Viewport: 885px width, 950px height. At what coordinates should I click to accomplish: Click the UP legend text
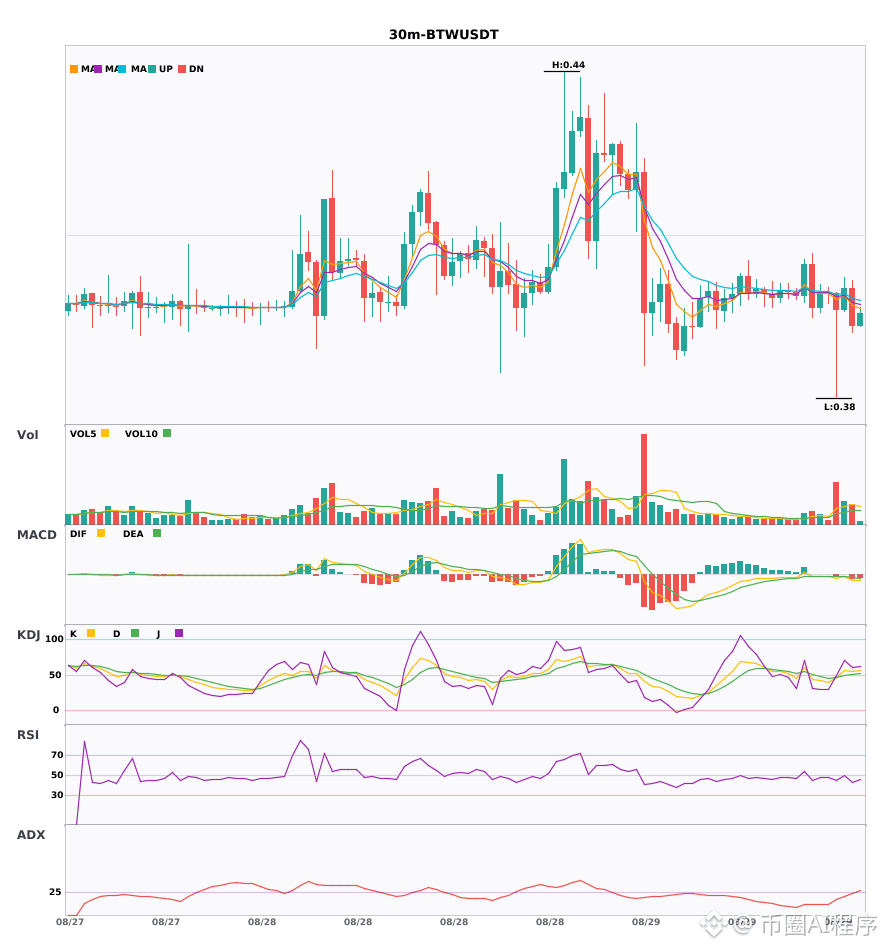point(166,69)
